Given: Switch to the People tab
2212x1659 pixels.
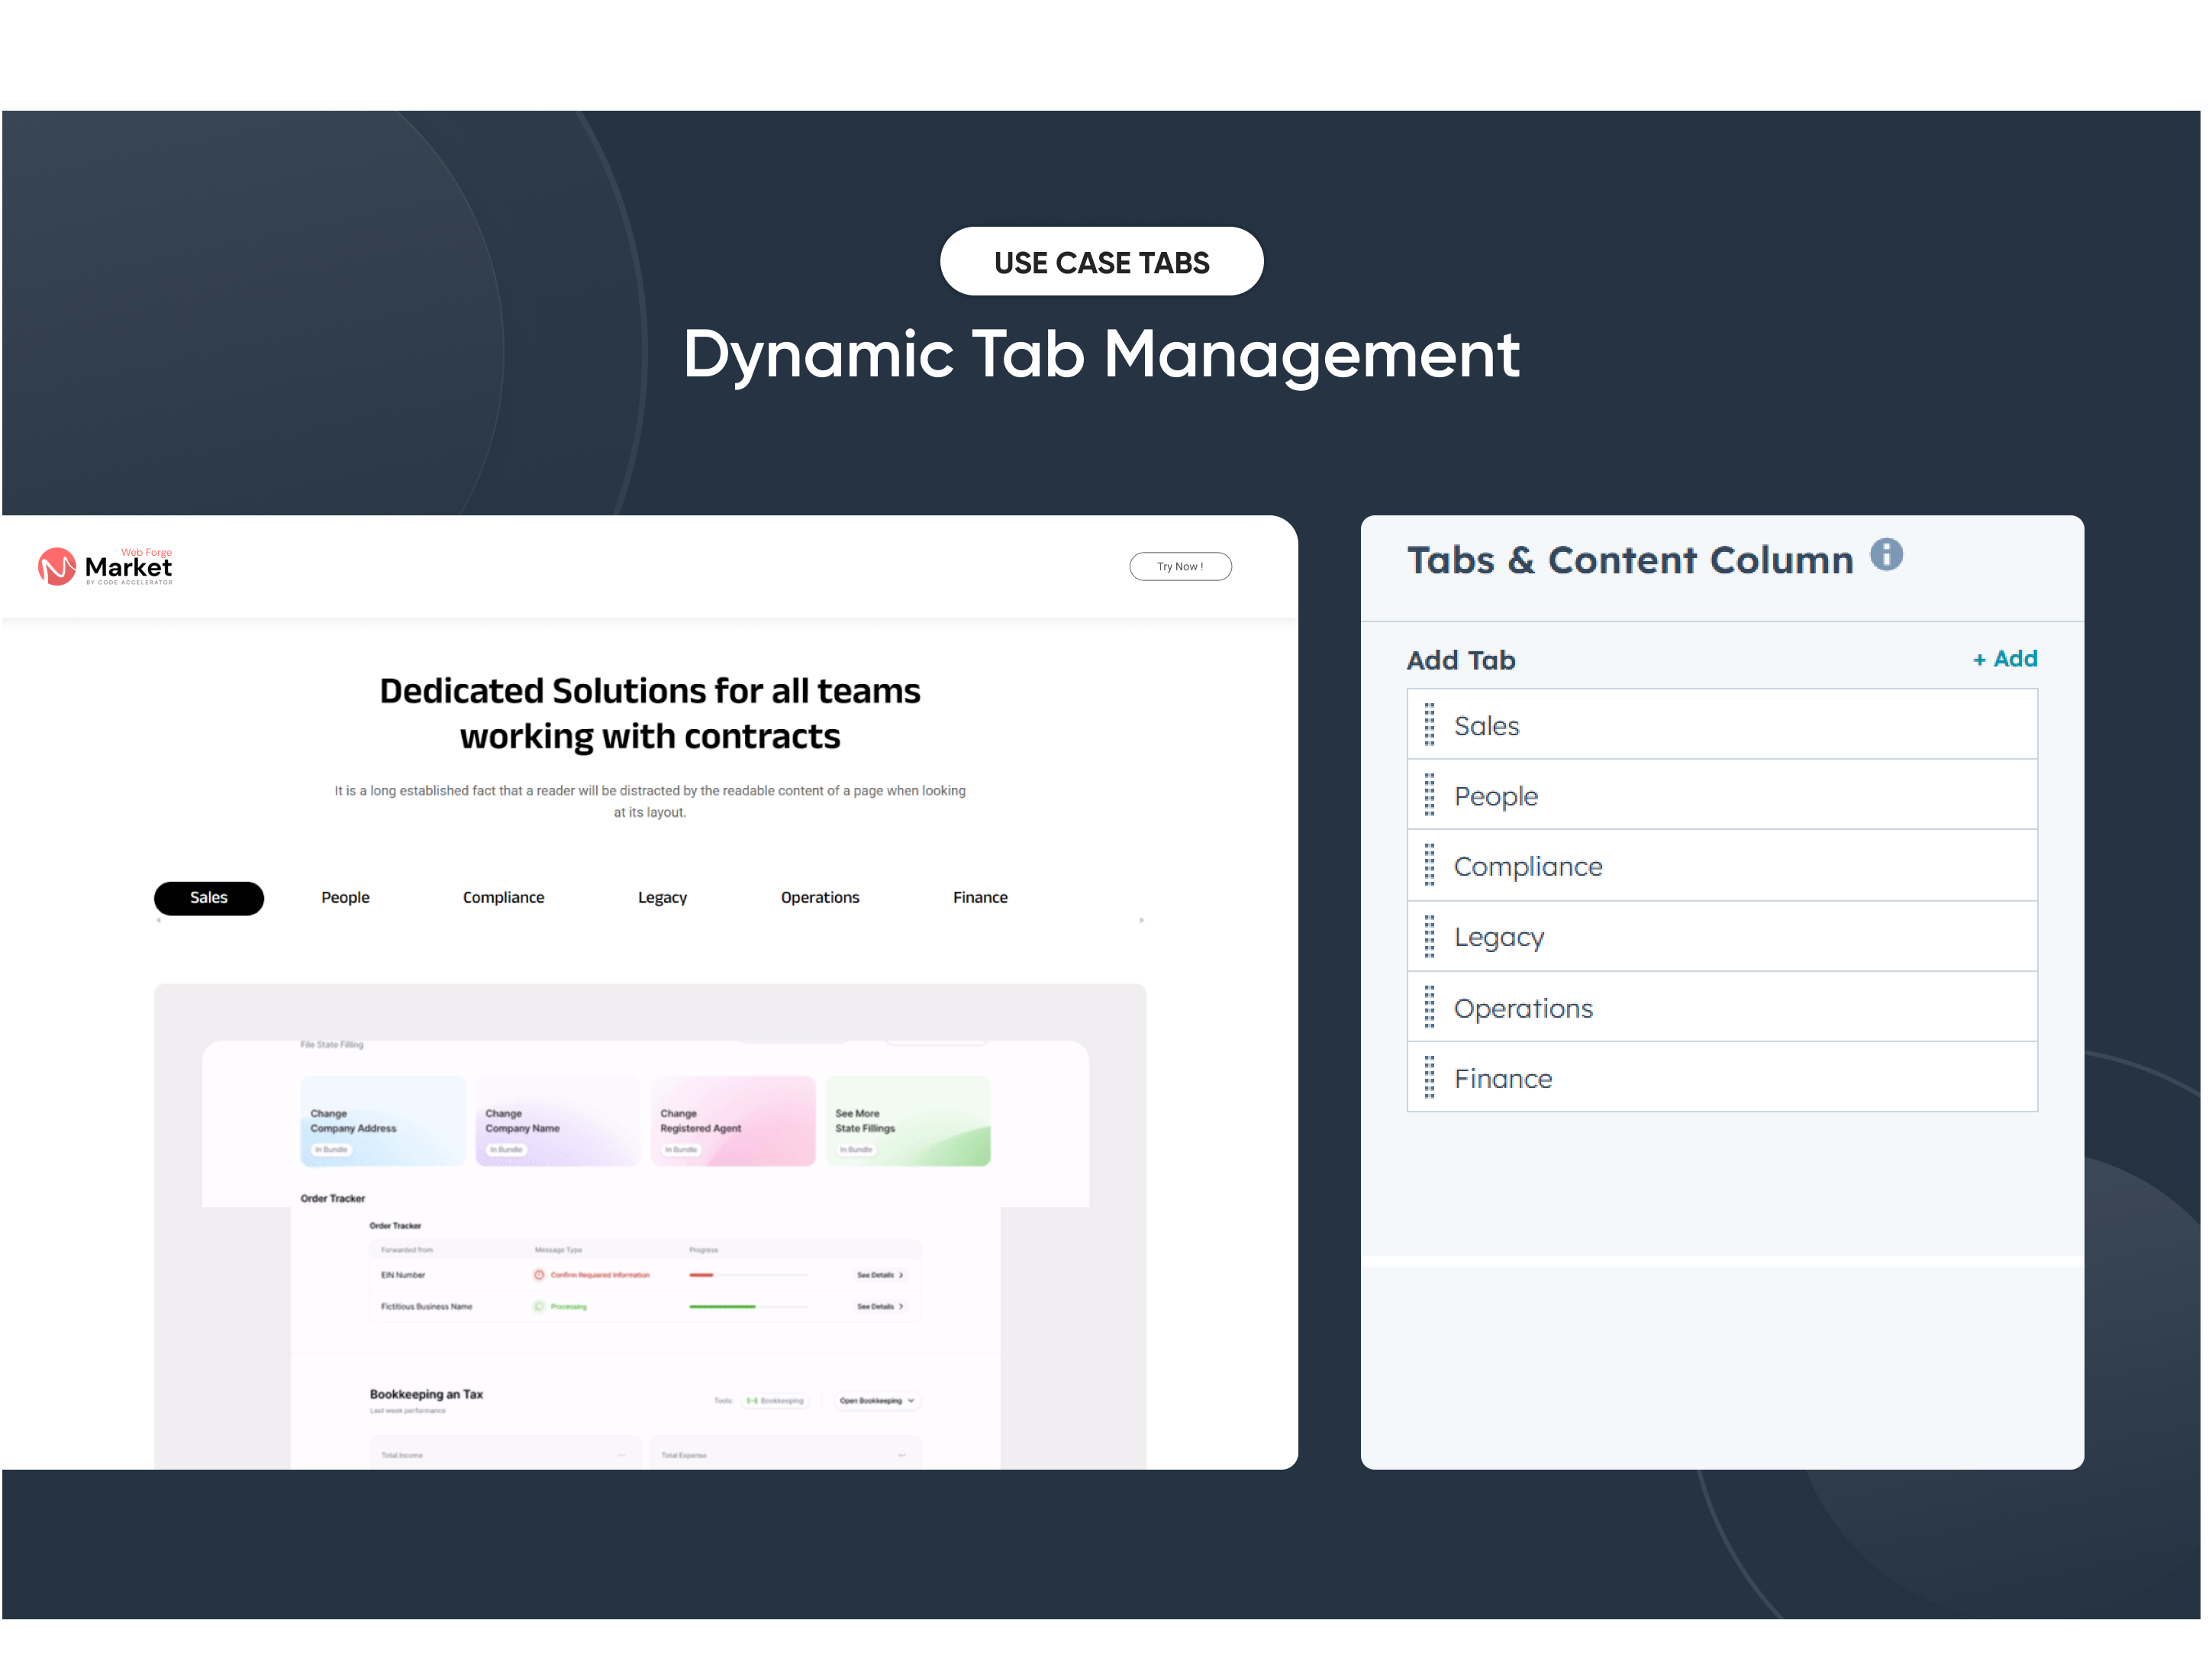Looking at the screenshot, I should (x=345, y=897).
